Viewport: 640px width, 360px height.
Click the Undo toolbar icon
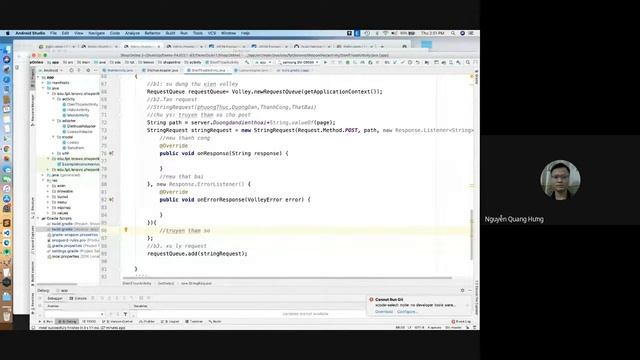(418, 62)
